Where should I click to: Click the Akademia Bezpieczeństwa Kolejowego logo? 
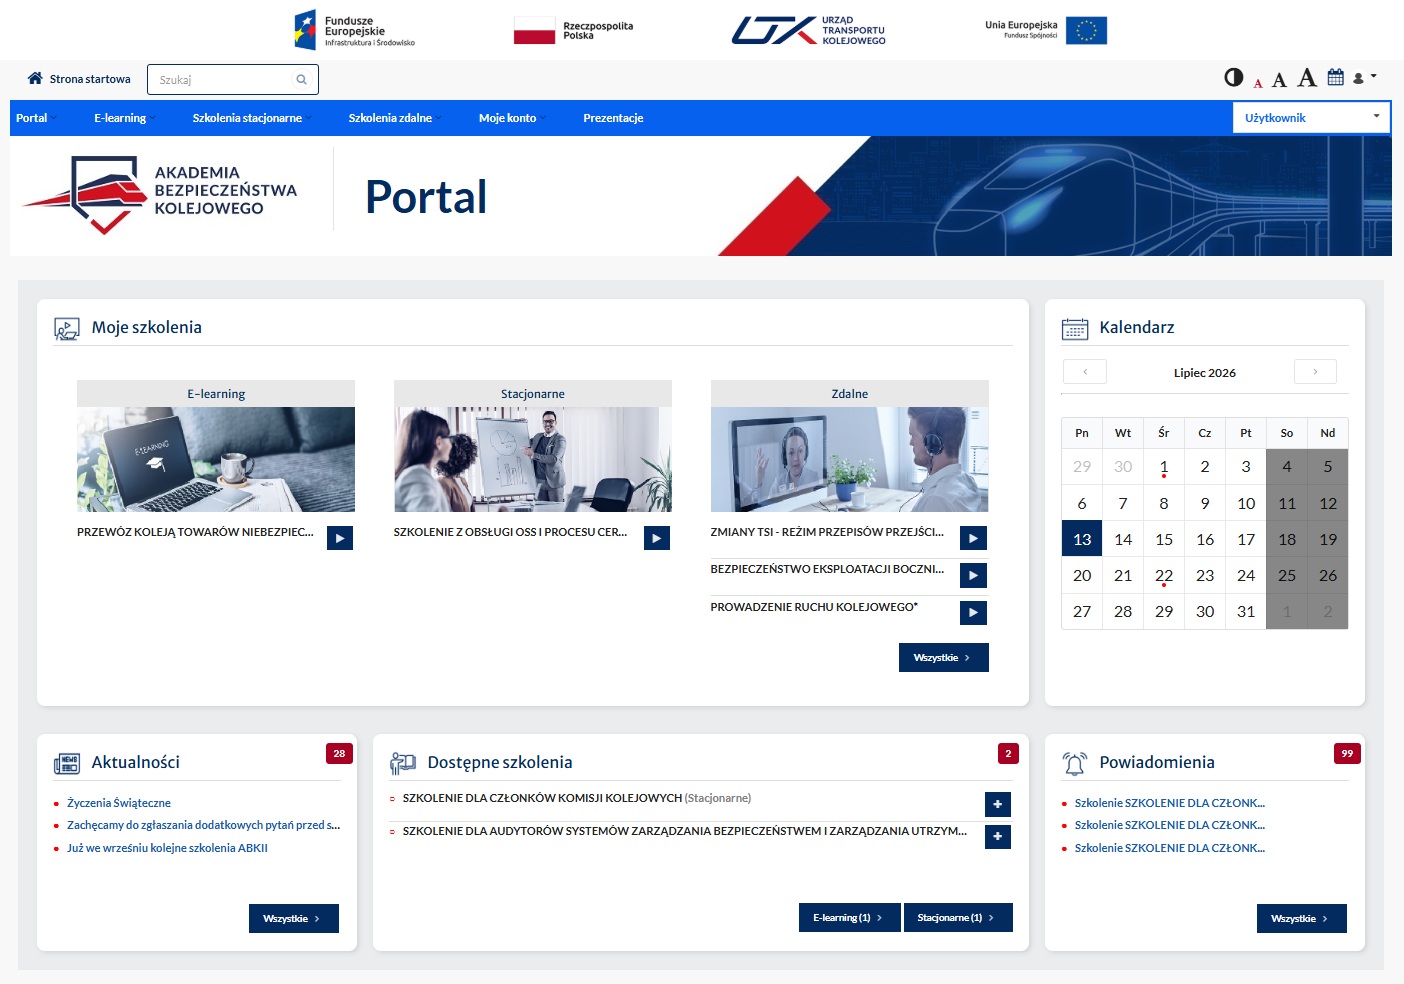tap(160, 193)
